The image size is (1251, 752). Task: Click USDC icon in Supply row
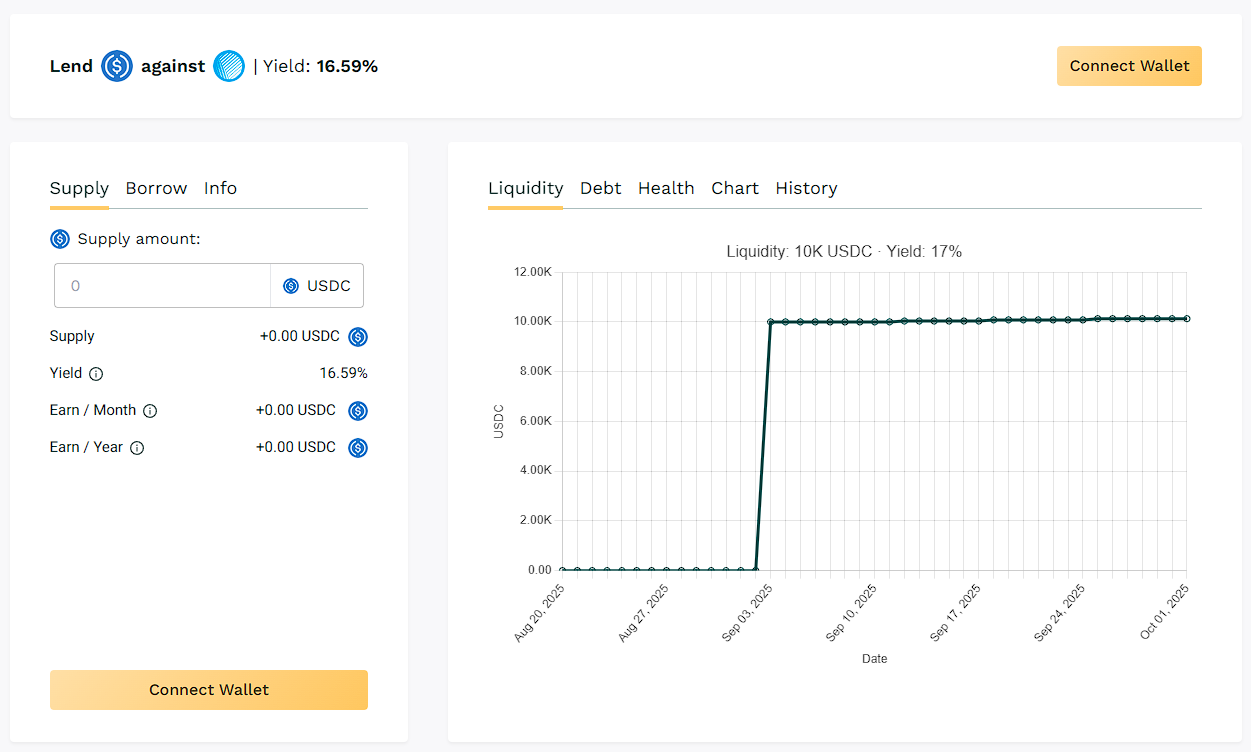pyautogui.click(x=358, y=337)
